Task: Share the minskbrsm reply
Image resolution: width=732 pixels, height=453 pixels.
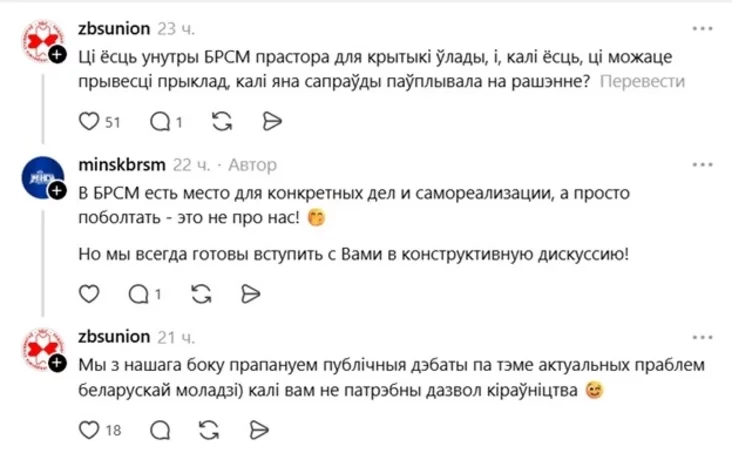Action: [250, 294]
